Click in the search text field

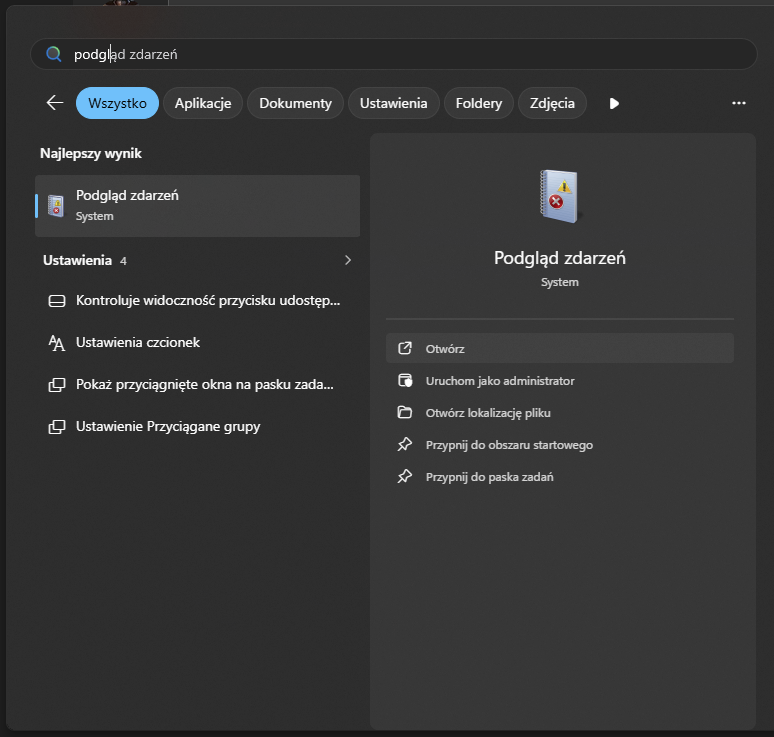pyautogui.click(x=400, y=54)
